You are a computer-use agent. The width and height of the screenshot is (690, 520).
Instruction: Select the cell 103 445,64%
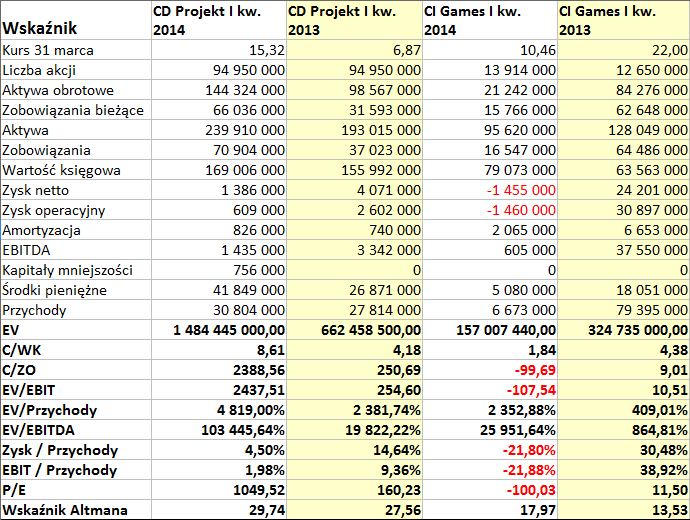[219, 430]
